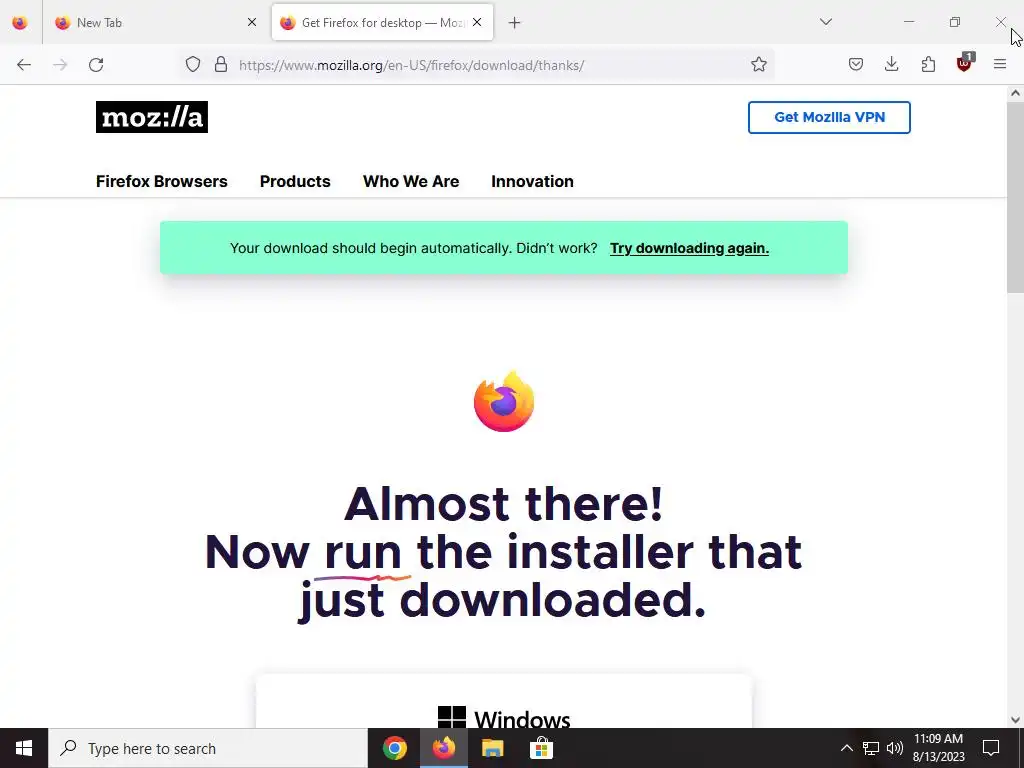Open the Products menu
The image size is (1024, 768).
pyautogui.click(x=295, y=182)
